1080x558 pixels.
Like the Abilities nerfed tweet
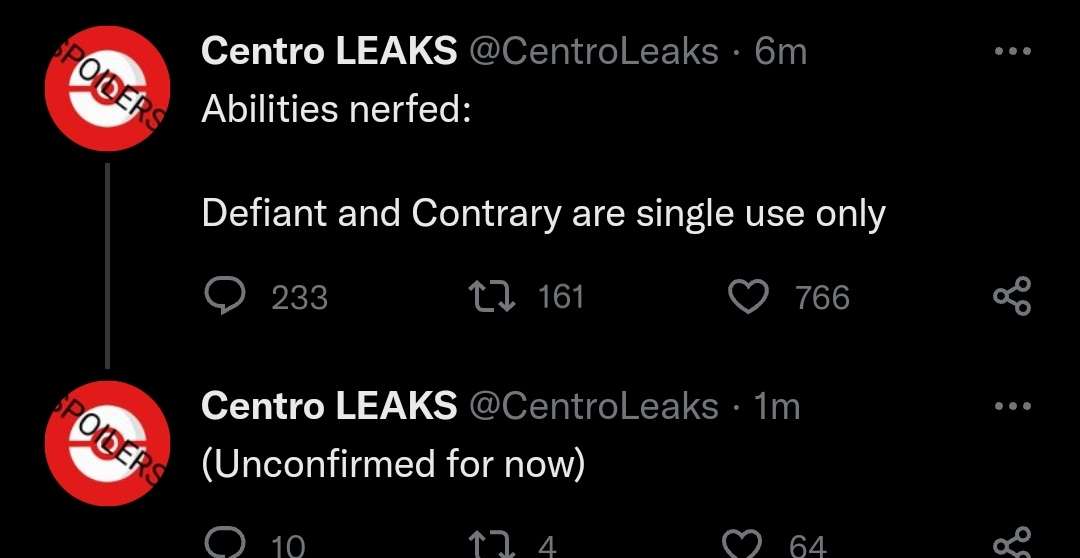coord(749,298)
